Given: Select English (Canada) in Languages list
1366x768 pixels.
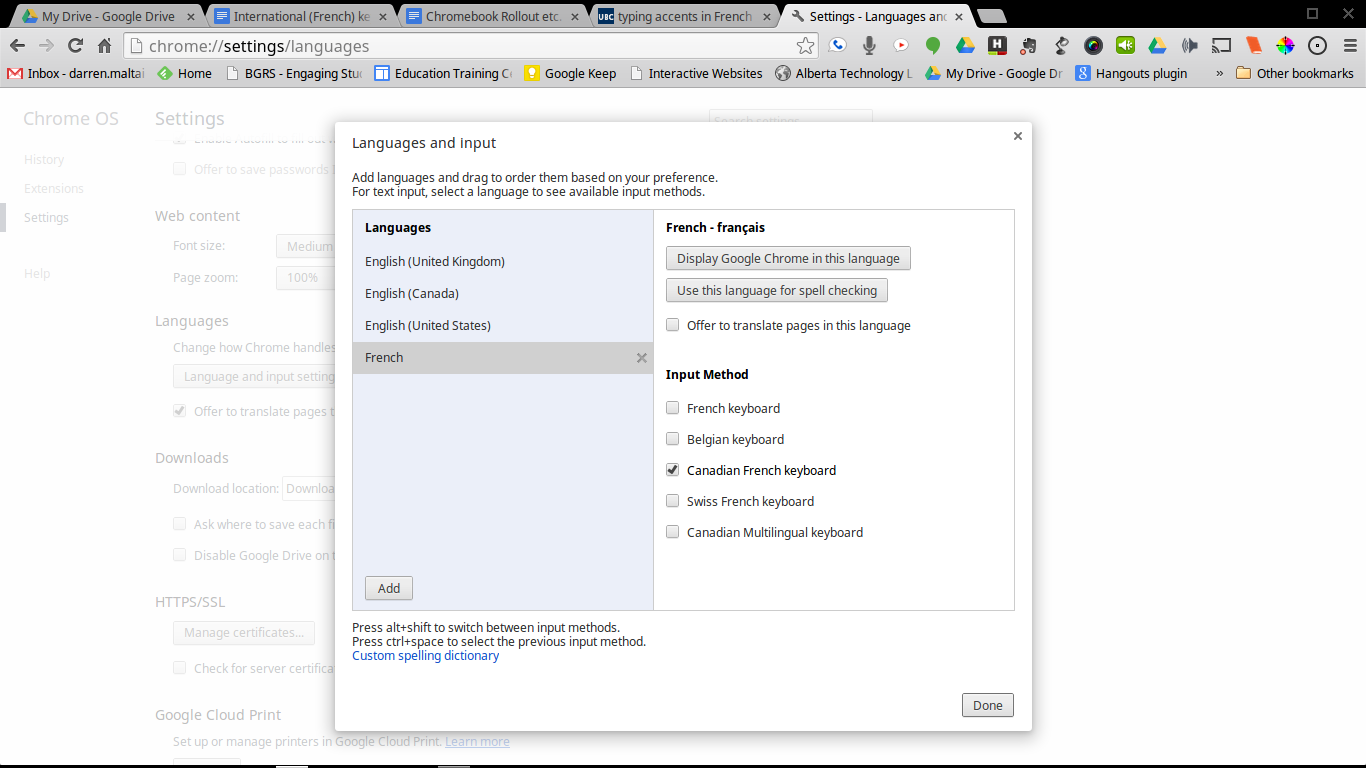Looking at the screenshot, I should click(503, 294).
